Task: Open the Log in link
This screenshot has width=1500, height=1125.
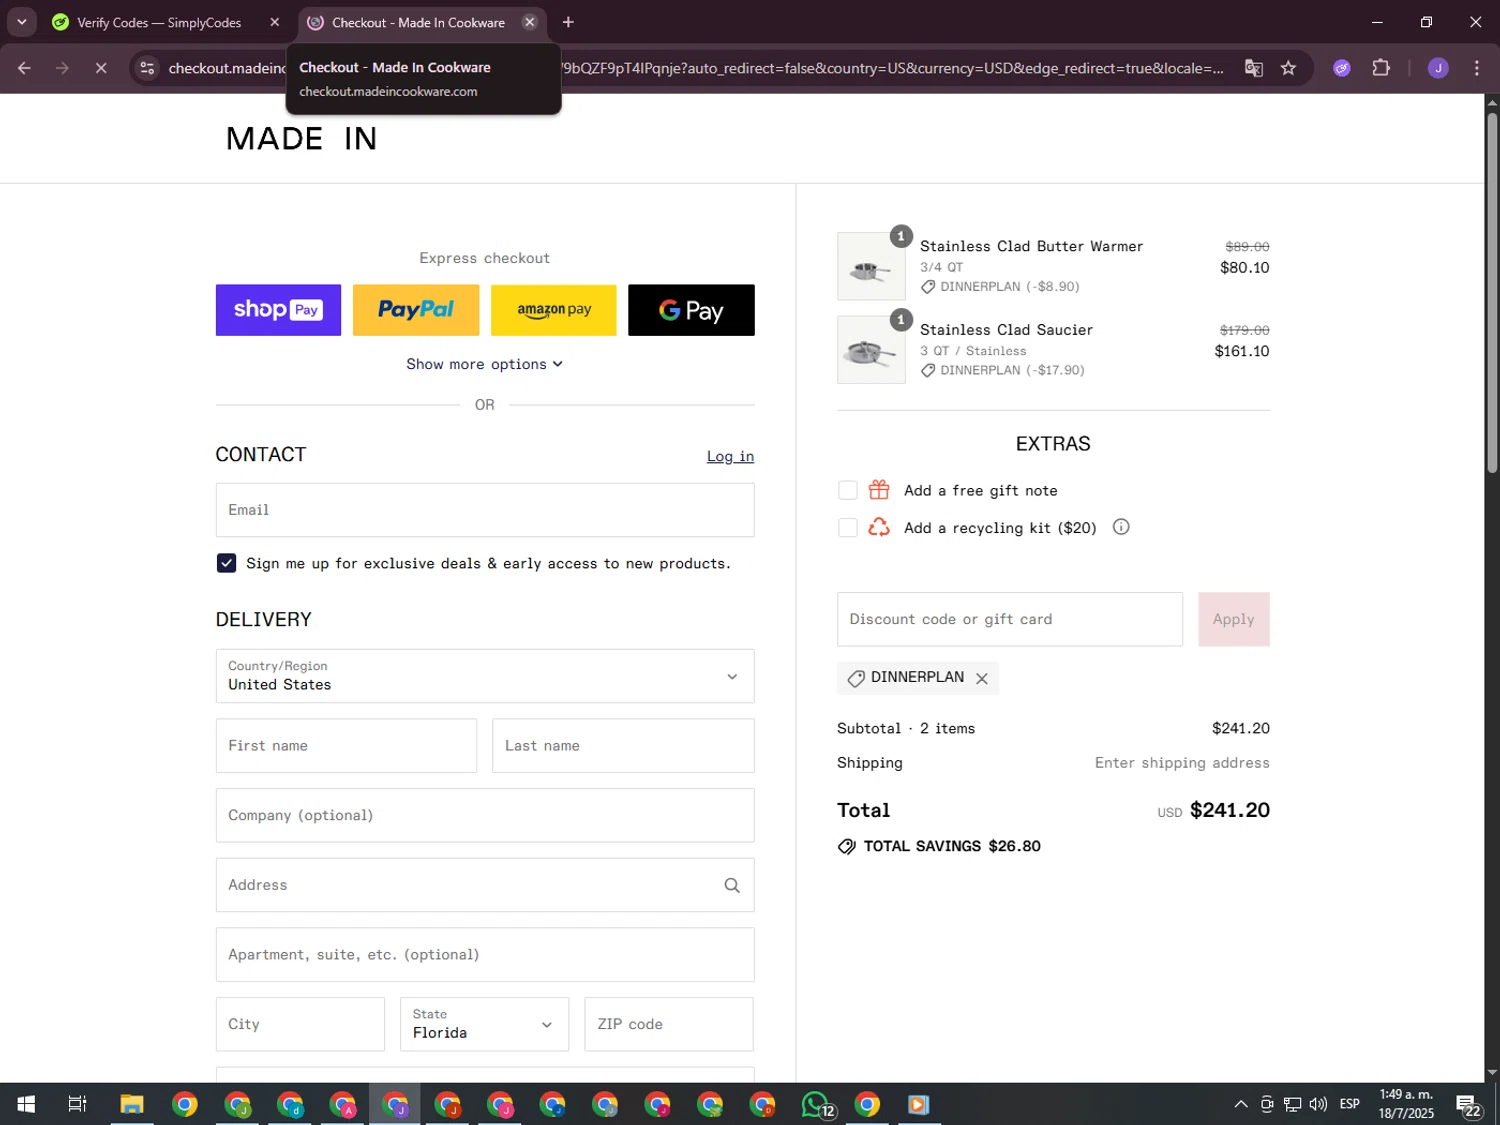Action: point(730,456)
